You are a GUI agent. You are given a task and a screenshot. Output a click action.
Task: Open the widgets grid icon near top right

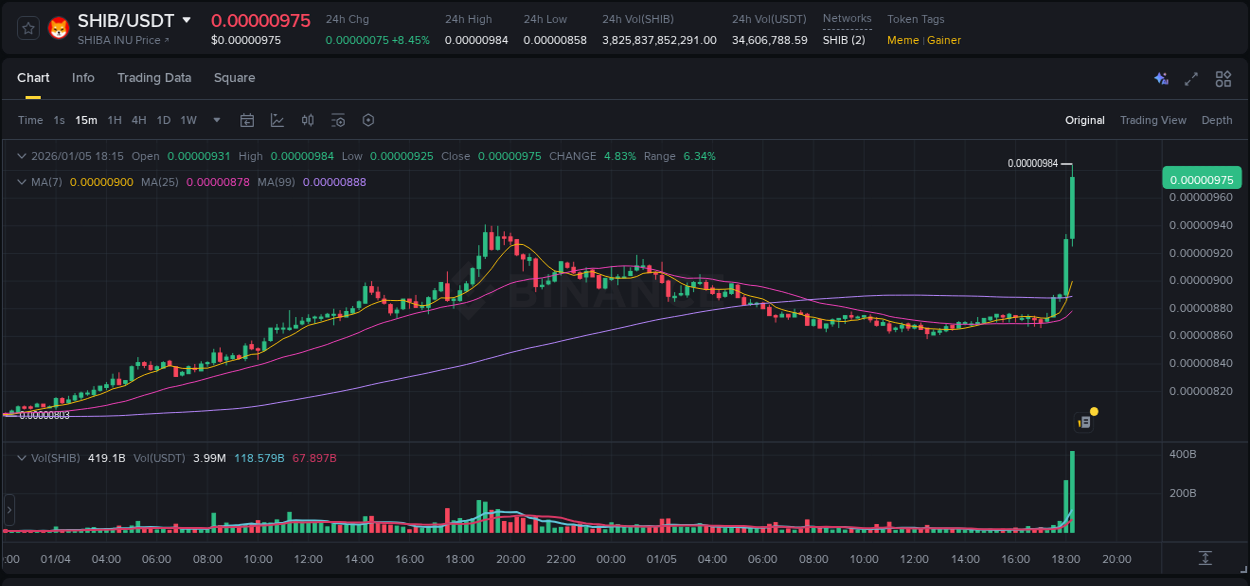(1223, 78)
